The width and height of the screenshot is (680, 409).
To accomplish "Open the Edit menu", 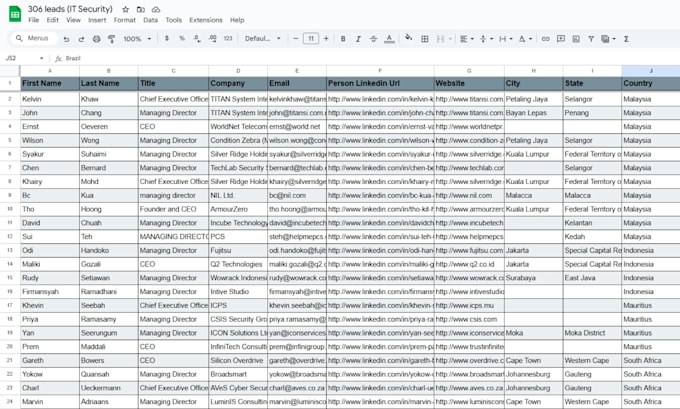I will [x=52, y=20].
